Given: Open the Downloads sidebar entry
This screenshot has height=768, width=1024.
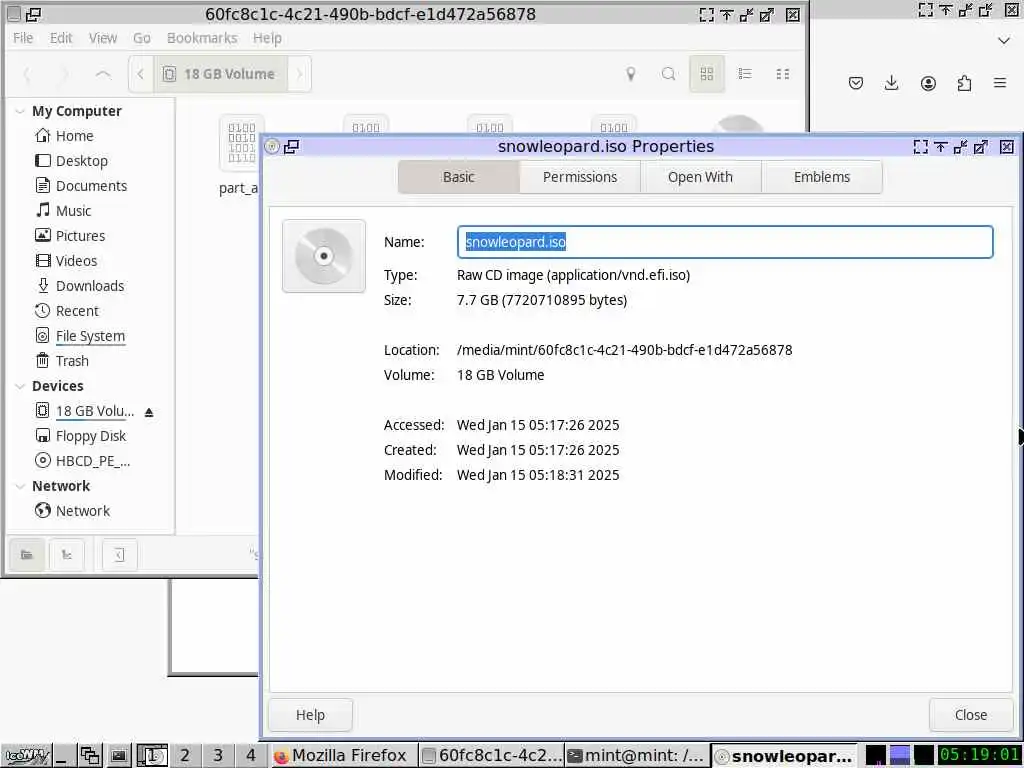Looking at the screenshot, I should [79, 286].
